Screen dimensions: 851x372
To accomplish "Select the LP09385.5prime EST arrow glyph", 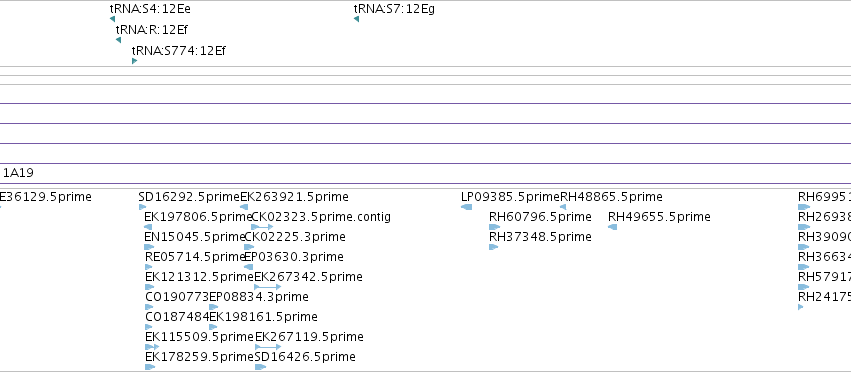I will pyautogui.click(x=466, y=207).
